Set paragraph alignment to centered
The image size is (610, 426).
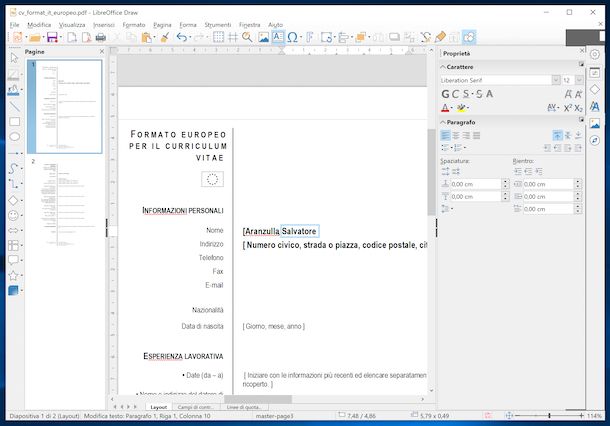pyautogui.click(x=456, y=135)
